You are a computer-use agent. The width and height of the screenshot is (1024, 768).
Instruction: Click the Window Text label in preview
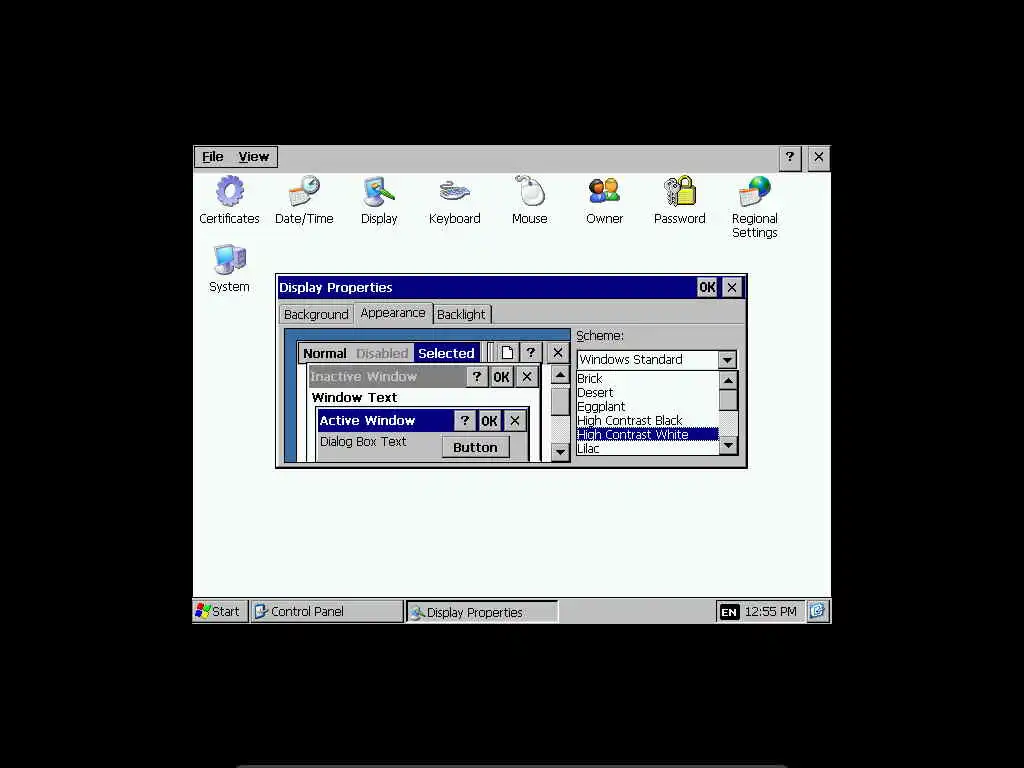pyautogui.click(x=354, y=397)
